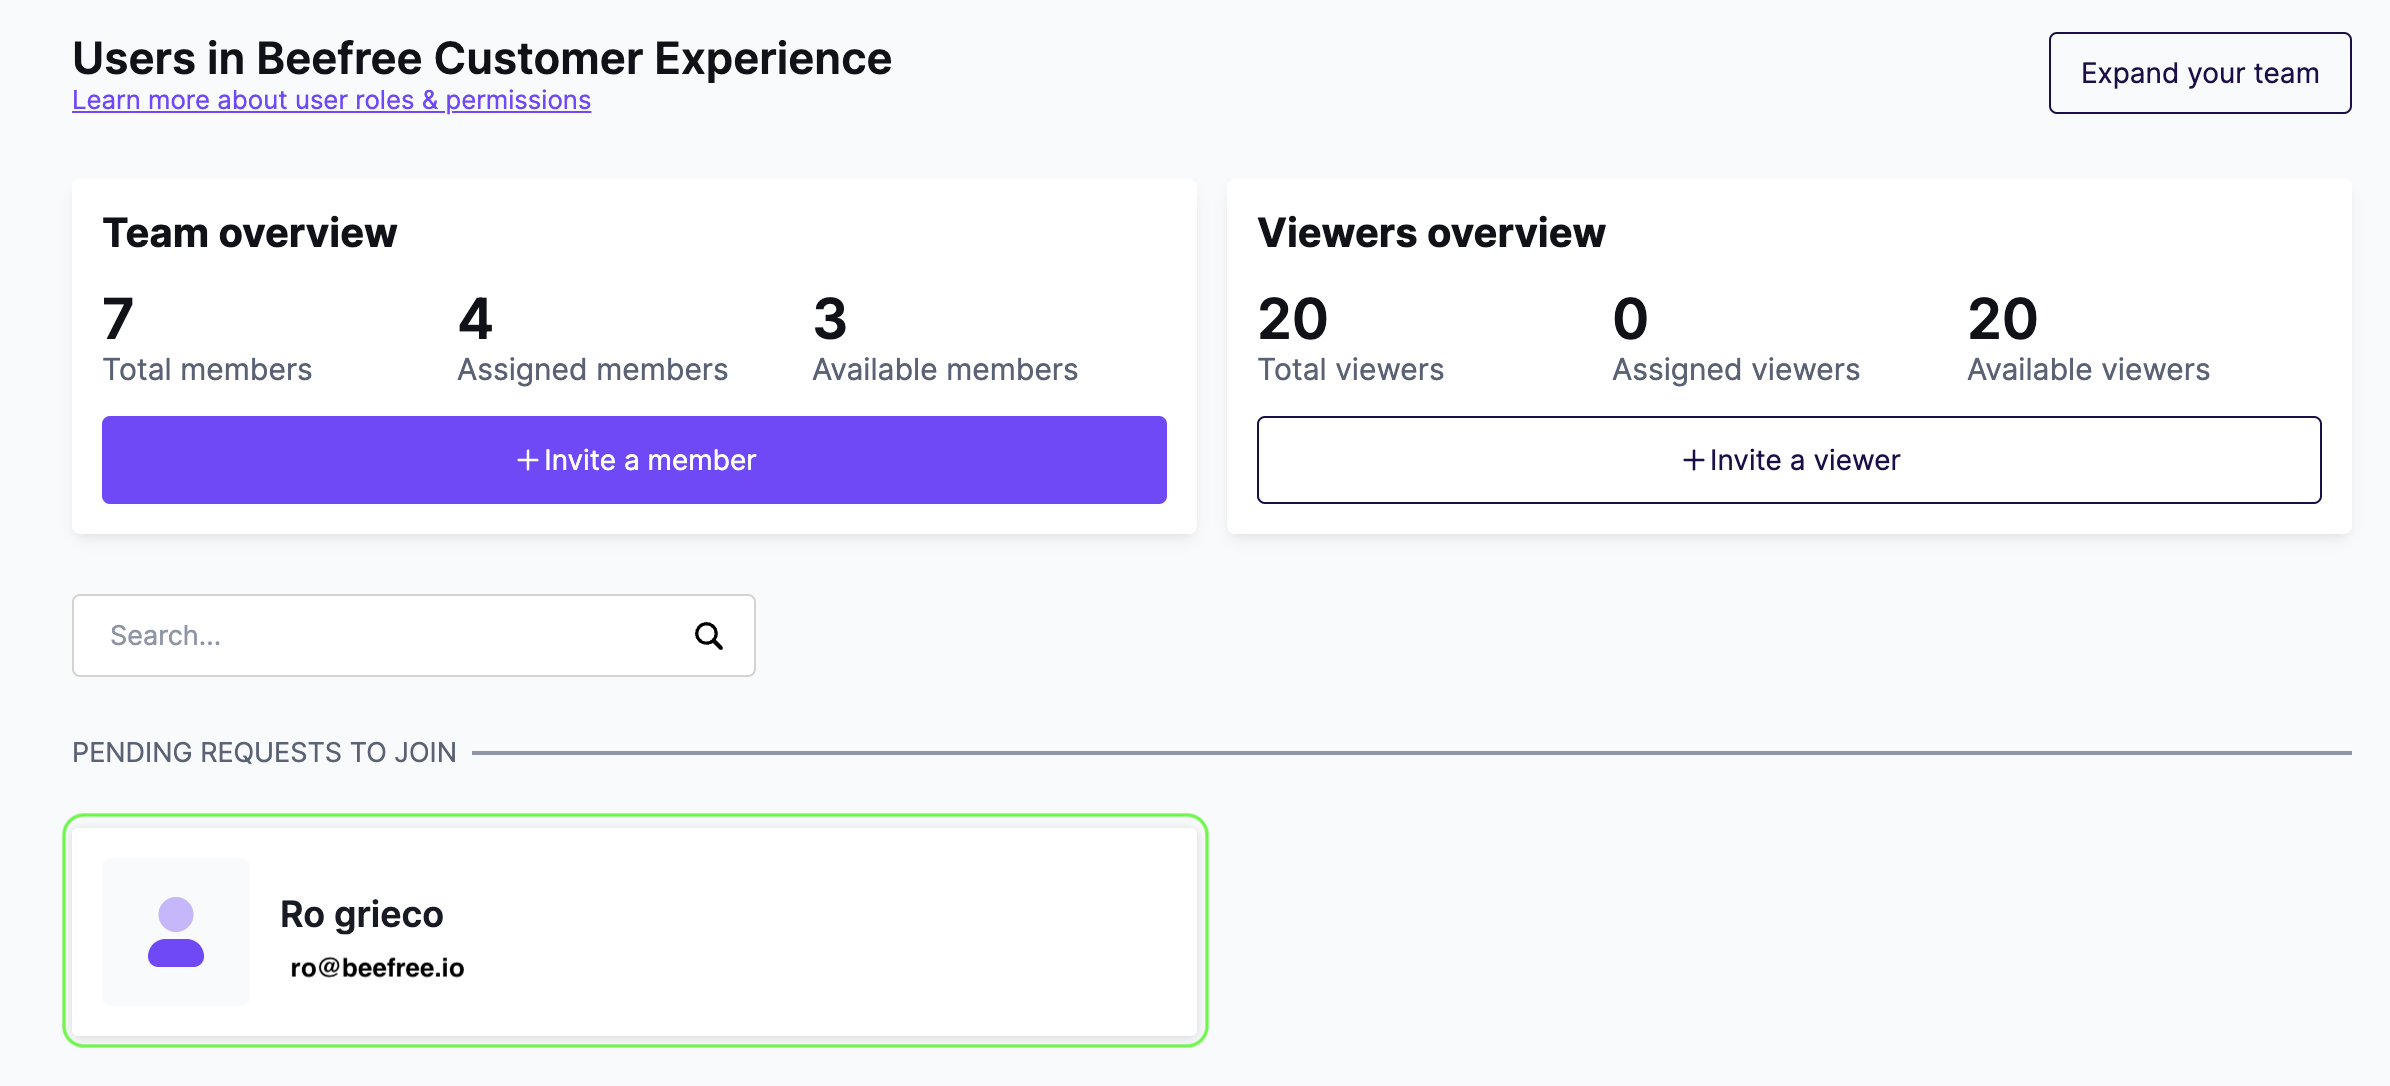Click the Total members count 7
The width and height of the screenshot is (2390, 1086).
(118, 319)
